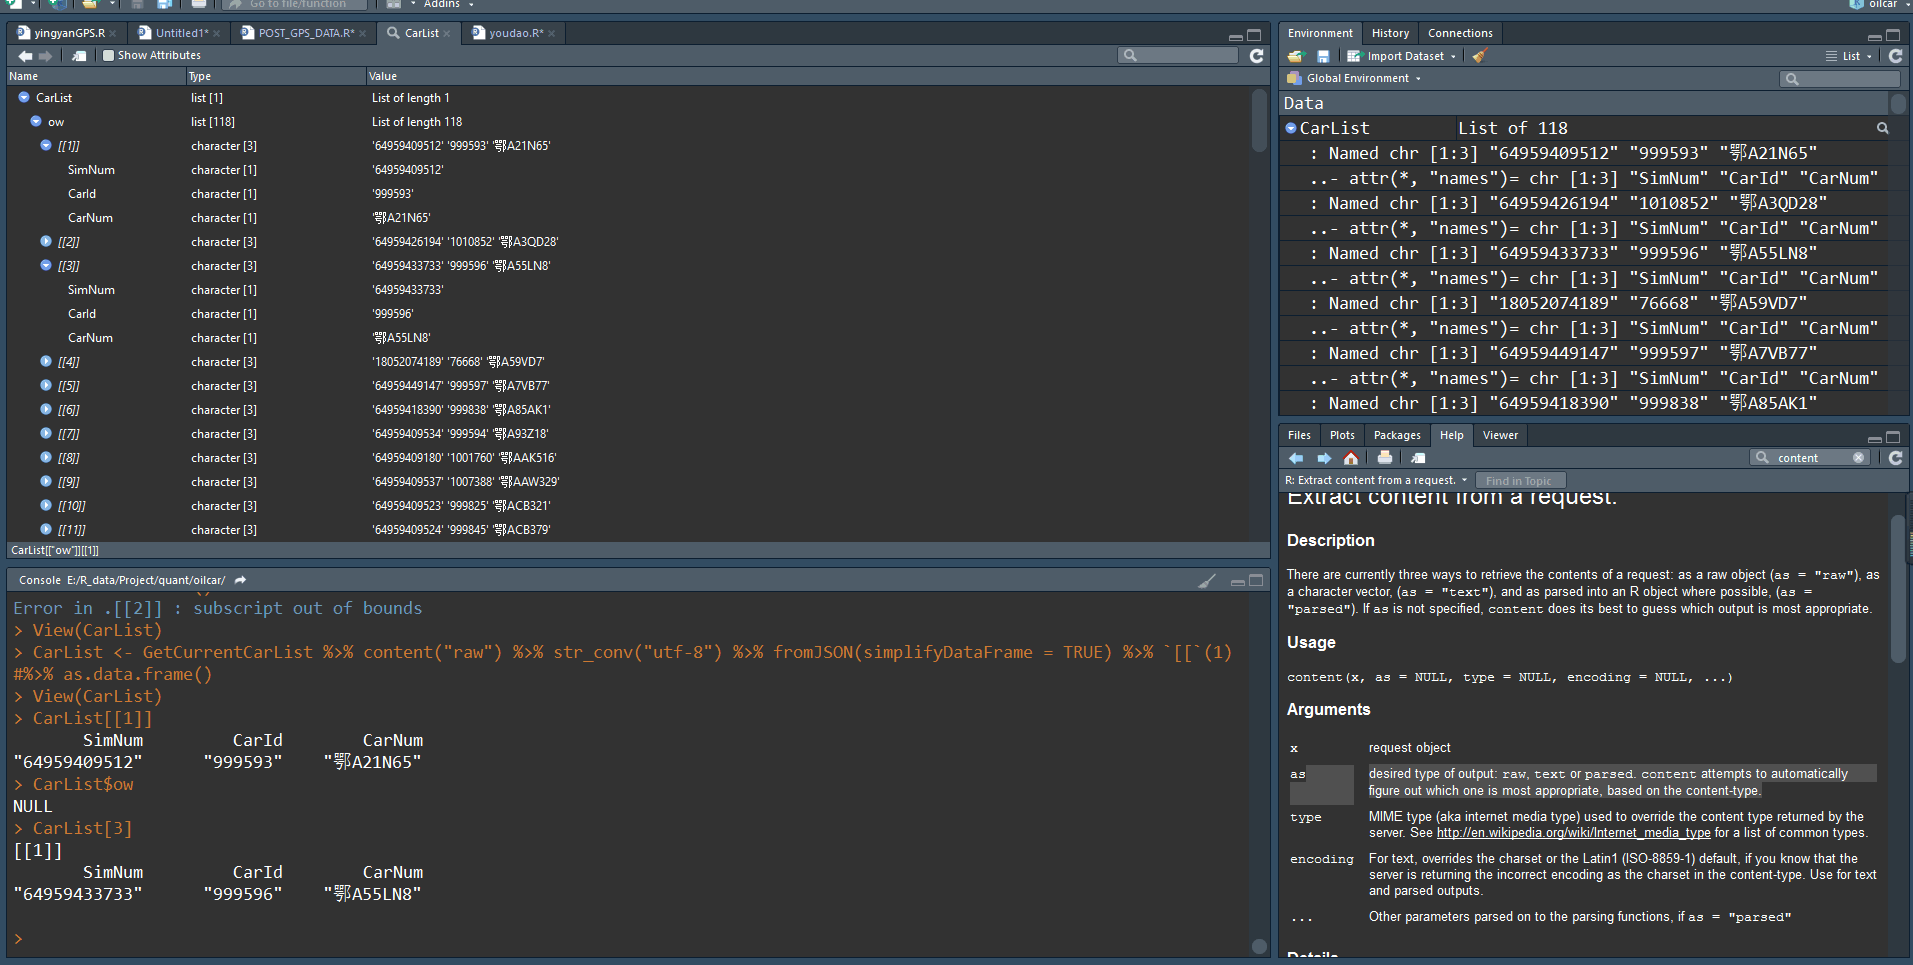Clear the console with the broom icon
The width and height of the screenshot is (1913, 965).
click(x=1207, y=580)
